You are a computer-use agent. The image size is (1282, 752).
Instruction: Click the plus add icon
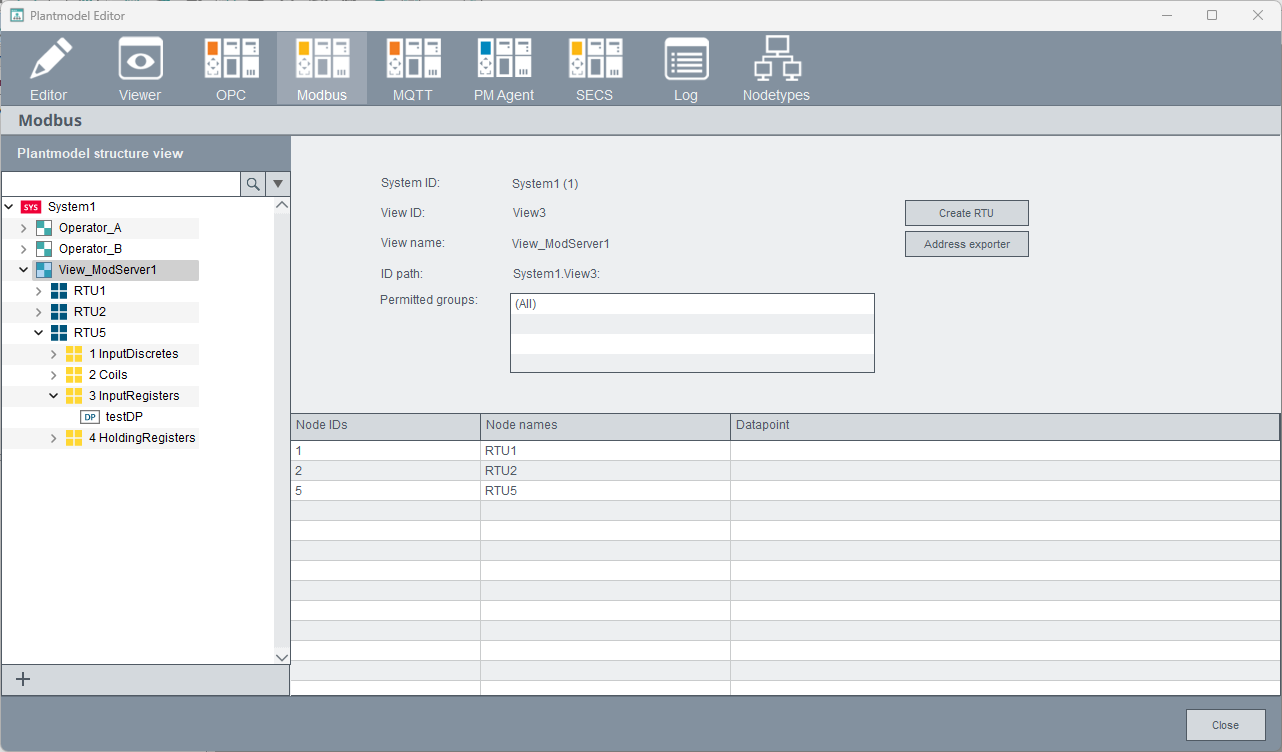[24, 679]
